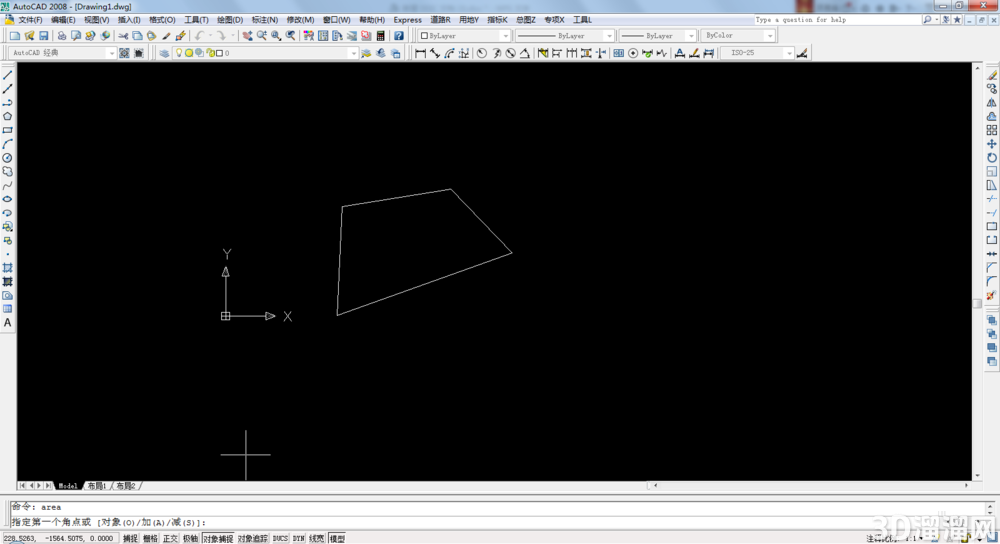Viewport: 1000px width, 544px height.
Task: Open the ByColor plot style dropdown
Action: 770,36
